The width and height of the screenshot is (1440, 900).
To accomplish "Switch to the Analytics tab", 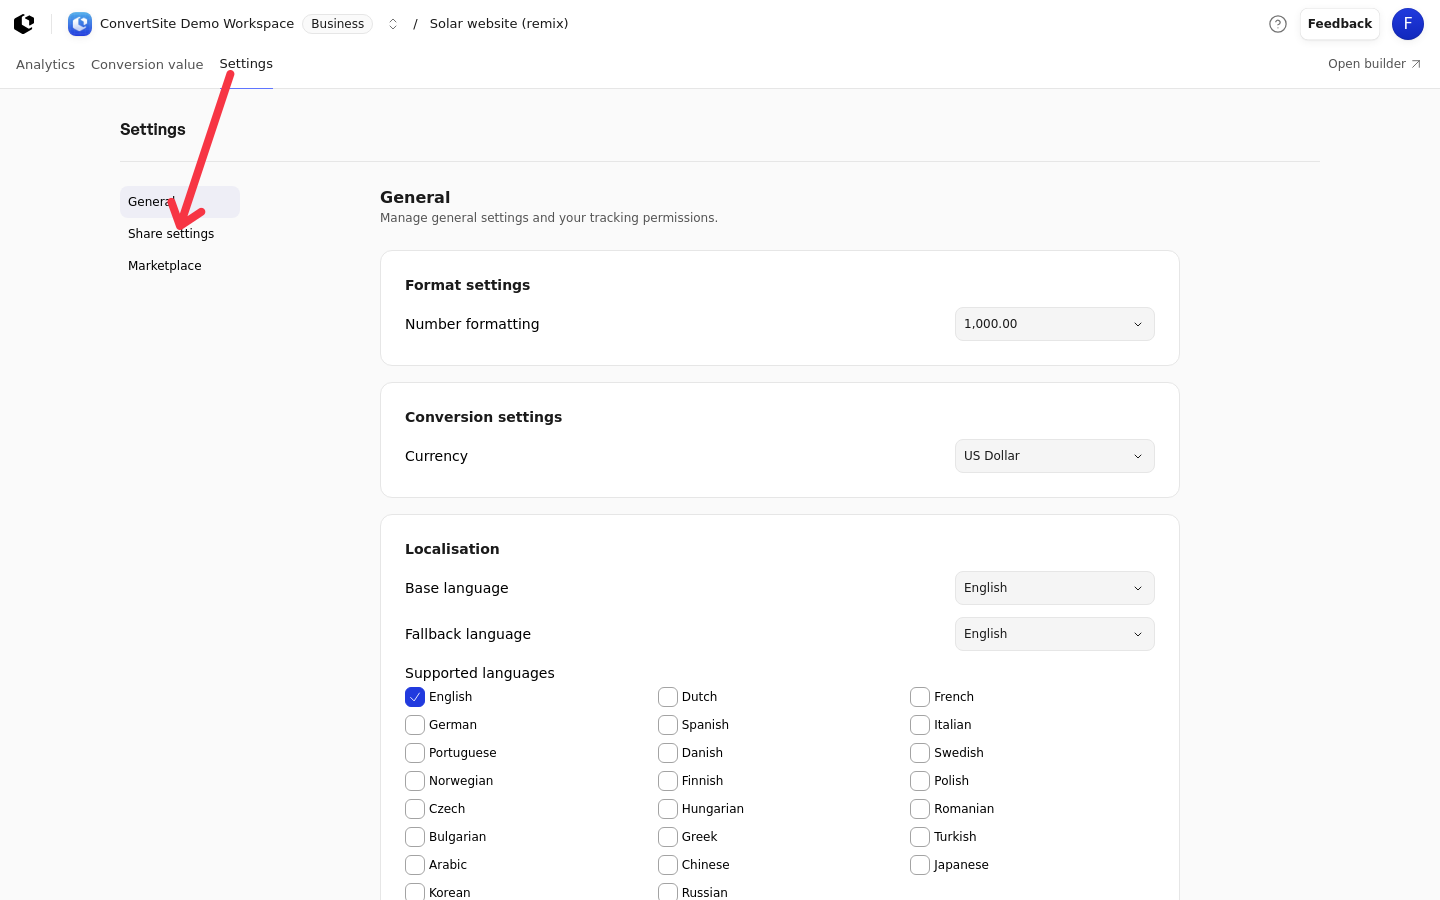I will (45, 64).
